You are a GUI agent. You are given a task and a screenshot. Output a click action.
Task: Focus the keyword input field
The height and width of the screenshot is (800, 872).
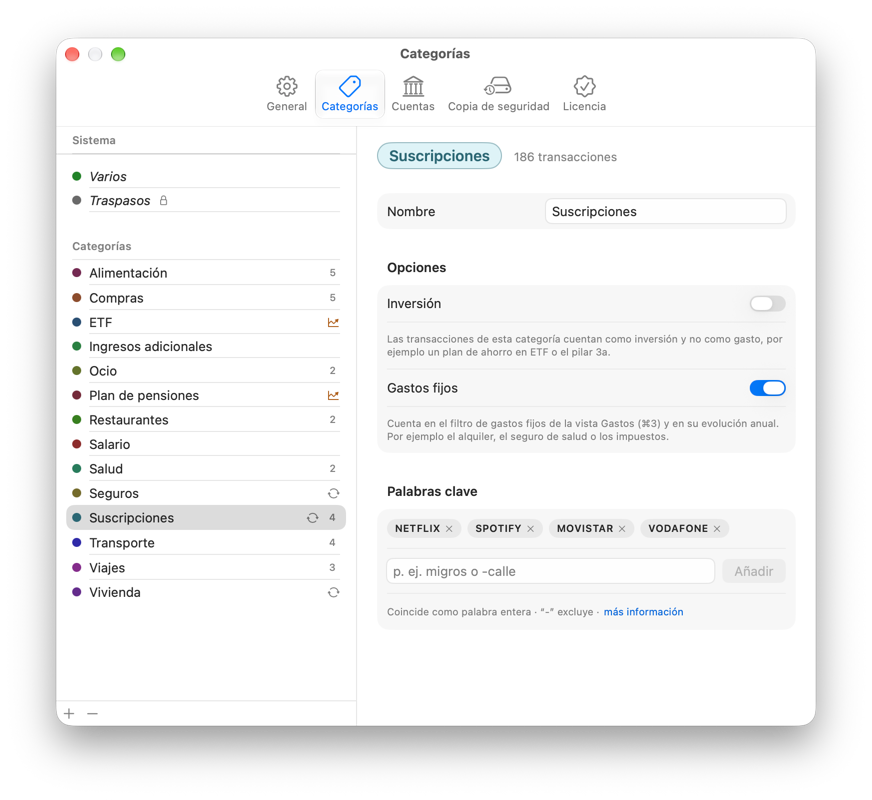[x=551, y=571]
